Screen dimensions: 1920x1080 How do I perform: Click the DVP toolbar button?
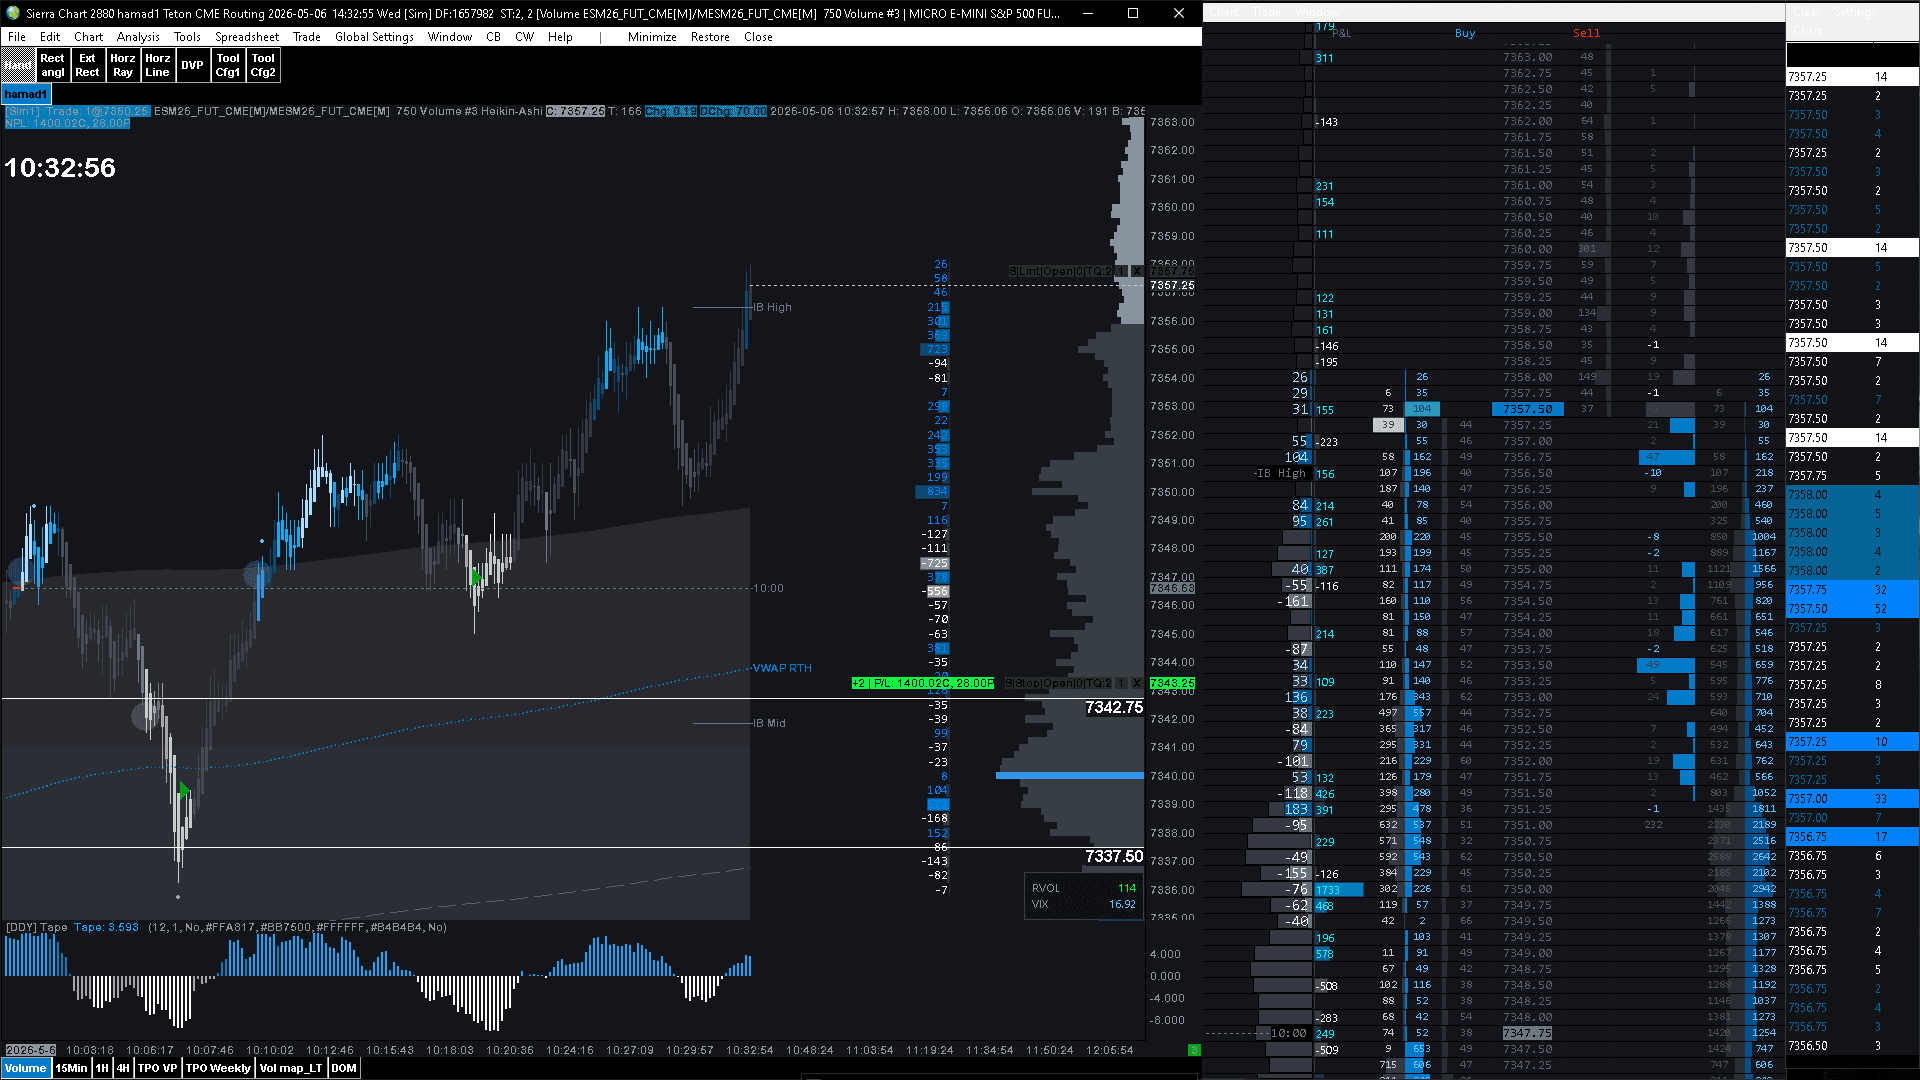(x=193, y=65)
